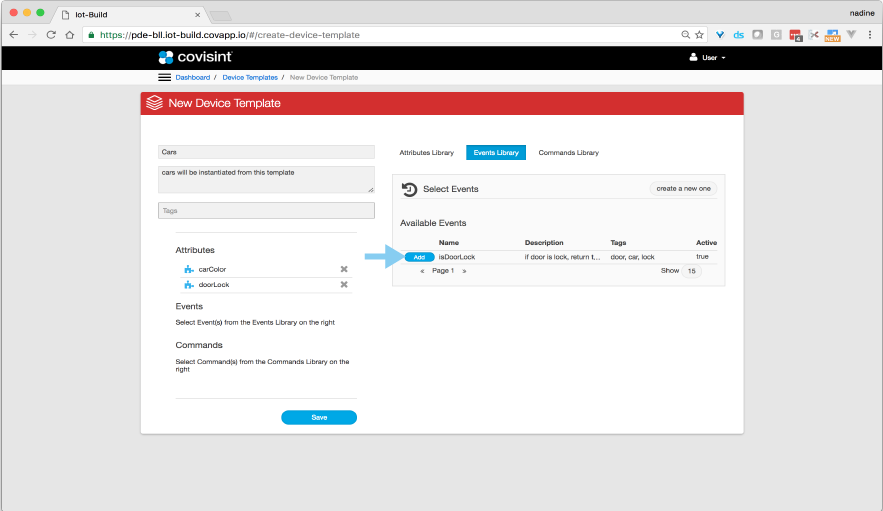
Task: Reload the page in the browser
Action: [x=50, y=35]
